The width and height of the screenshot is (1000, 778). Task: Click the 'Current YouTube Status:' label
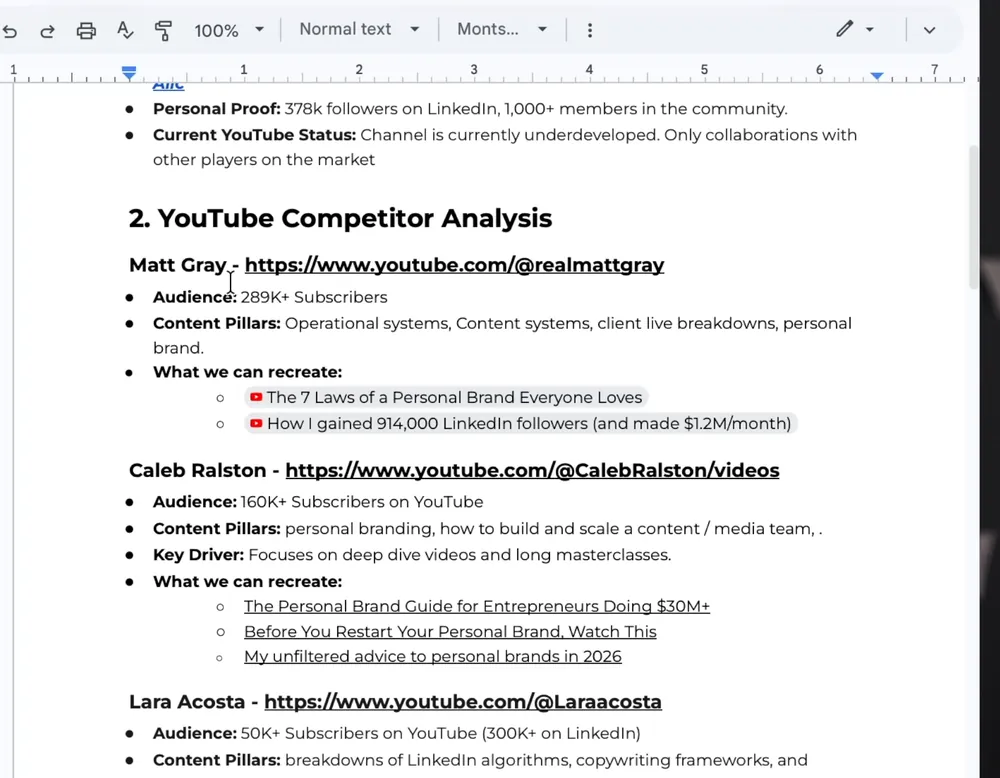tap(254, 135)
